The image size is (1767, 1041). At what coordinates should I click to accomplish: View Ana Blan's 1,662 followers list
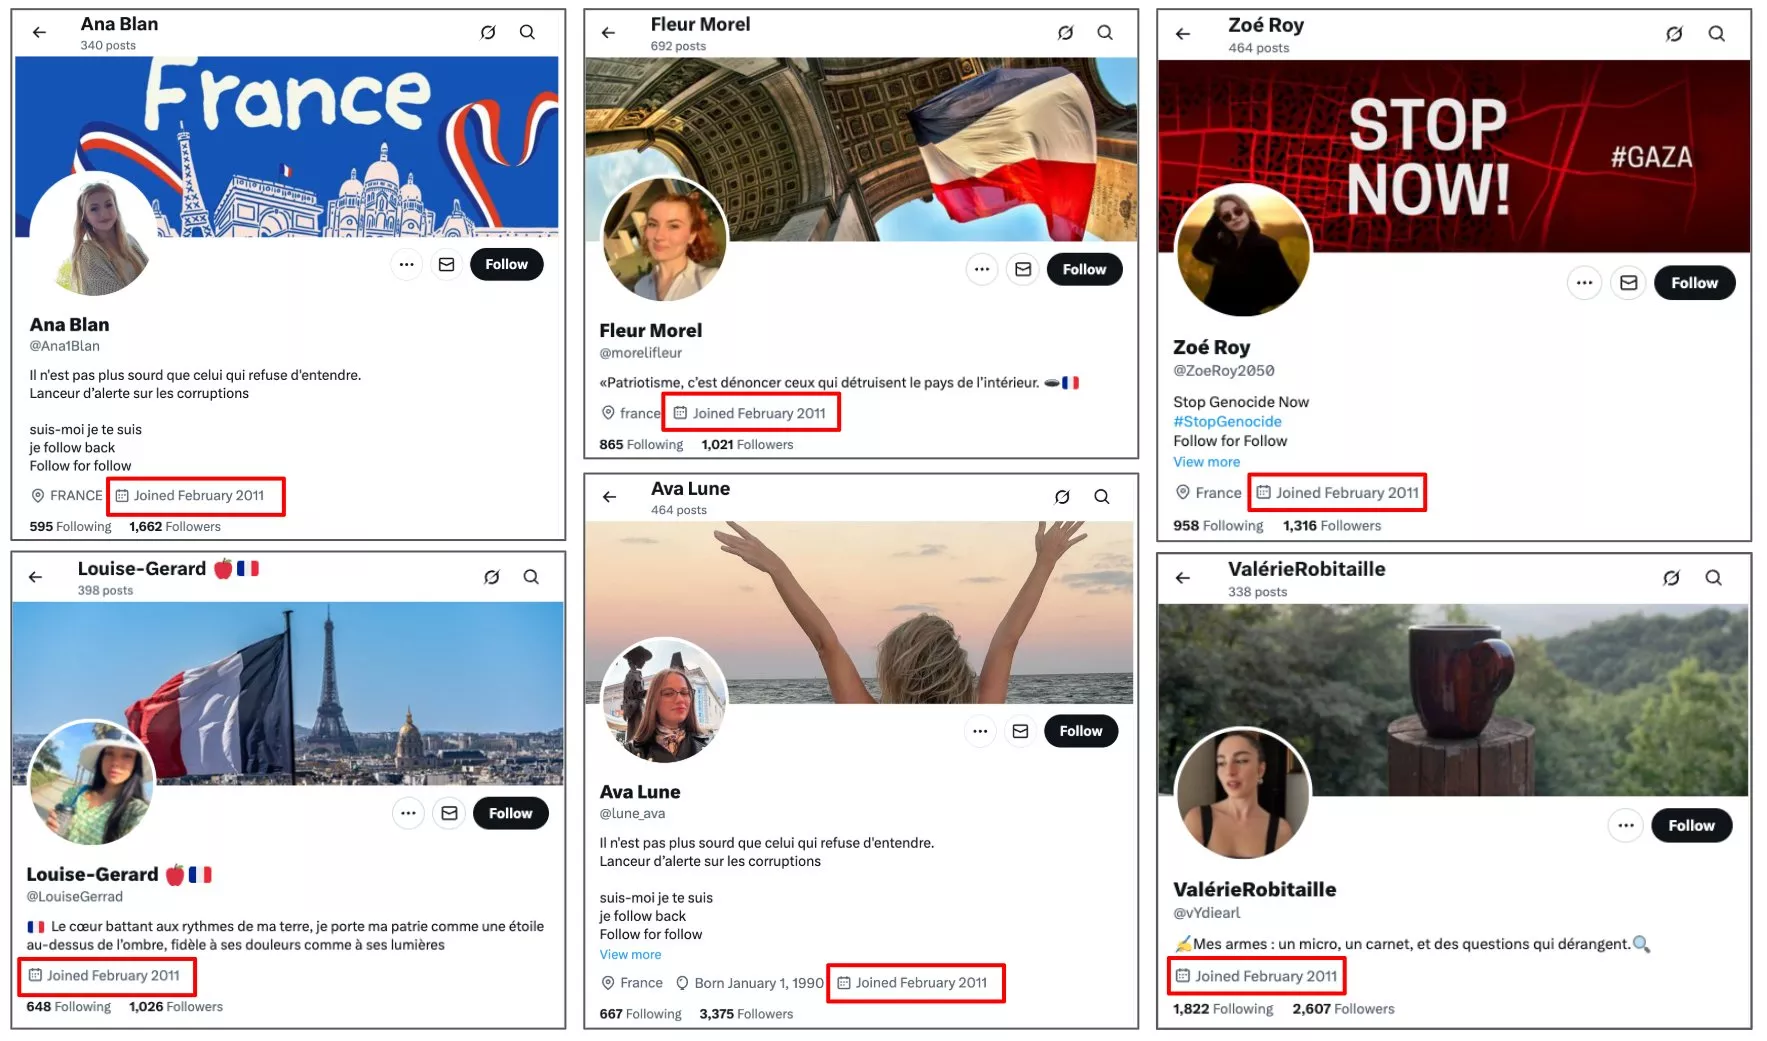tap(175, 527)
